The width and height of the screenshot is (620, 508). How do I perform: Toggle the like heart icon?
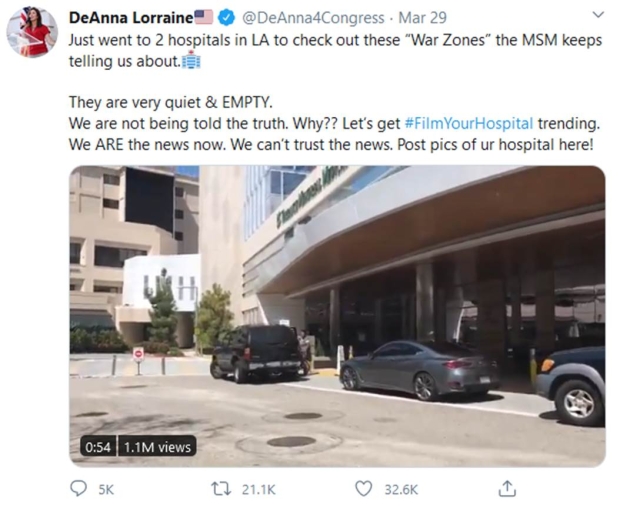pyautogui.click(x=364, y=488)
